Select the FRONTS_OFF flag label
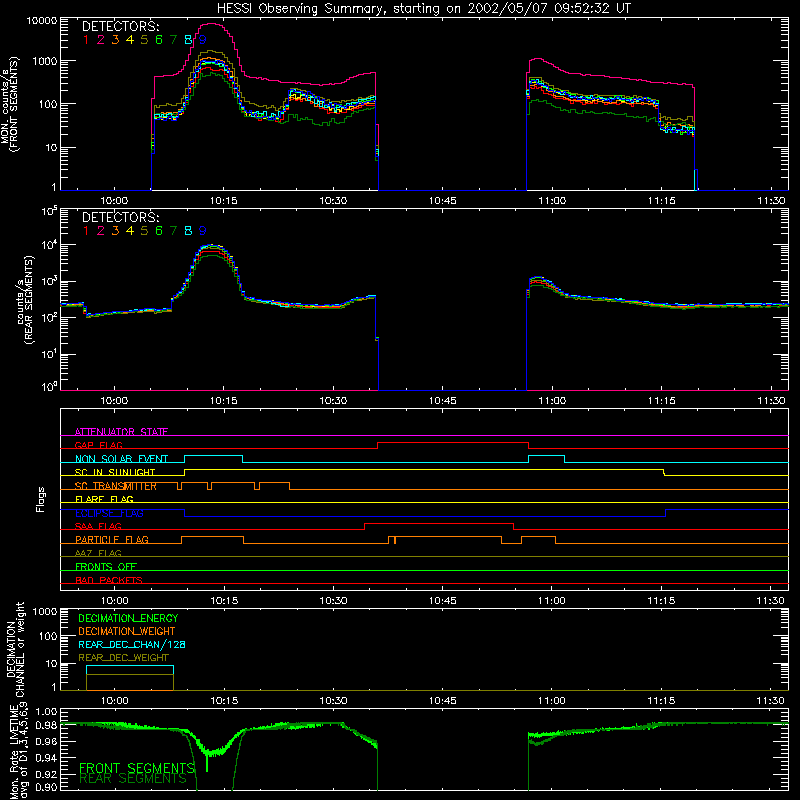 pyautogui.click(x=106, y=567)
